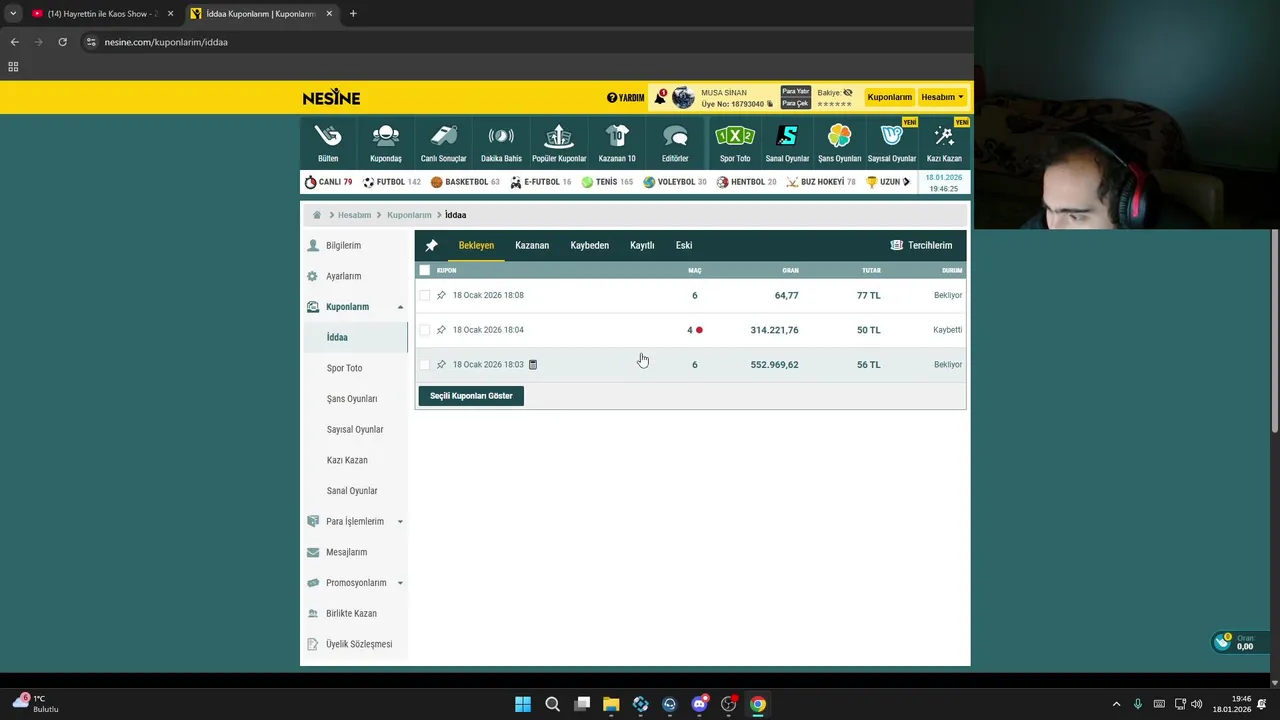Click the taskbar volume icon
The image size is (1280, 720).
click(x=1197, y=704)
